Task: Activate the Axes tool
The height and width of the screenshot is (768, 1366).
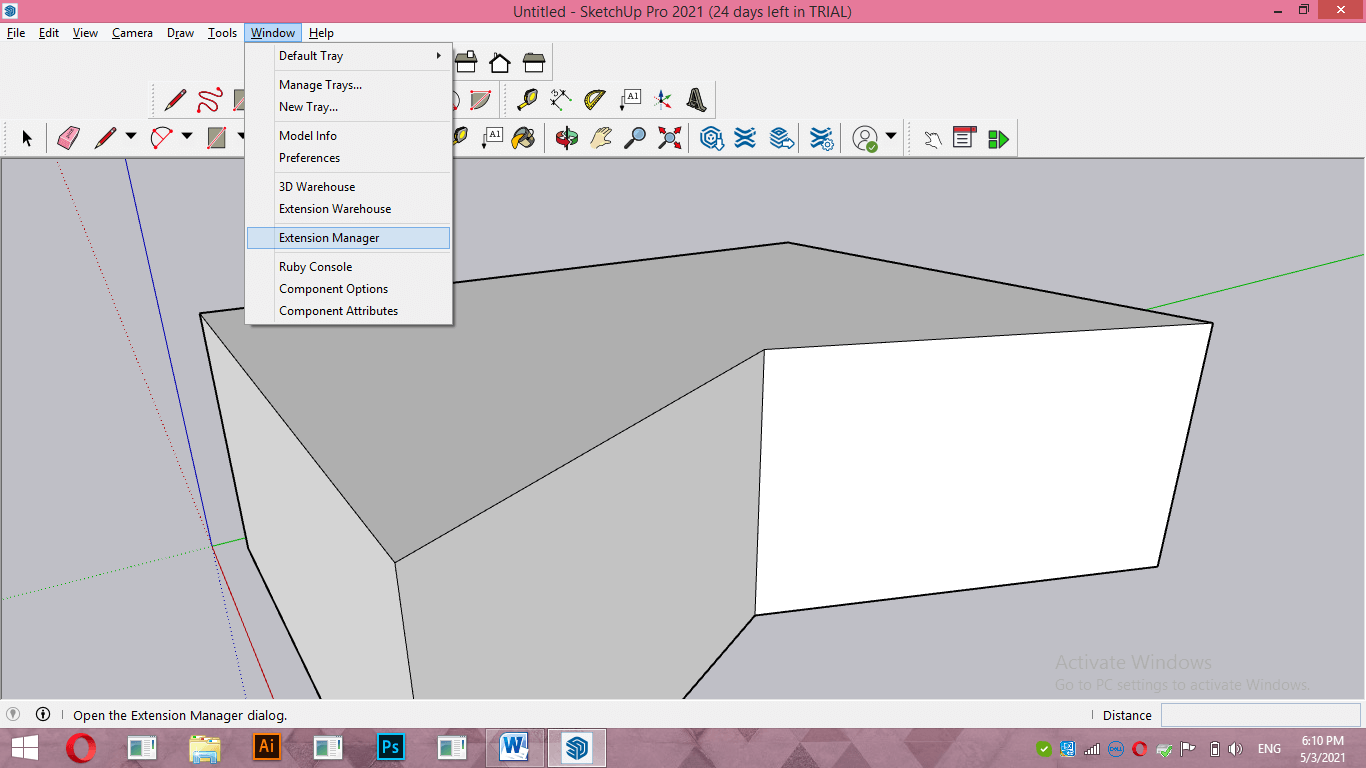Action: pos(662,99)
